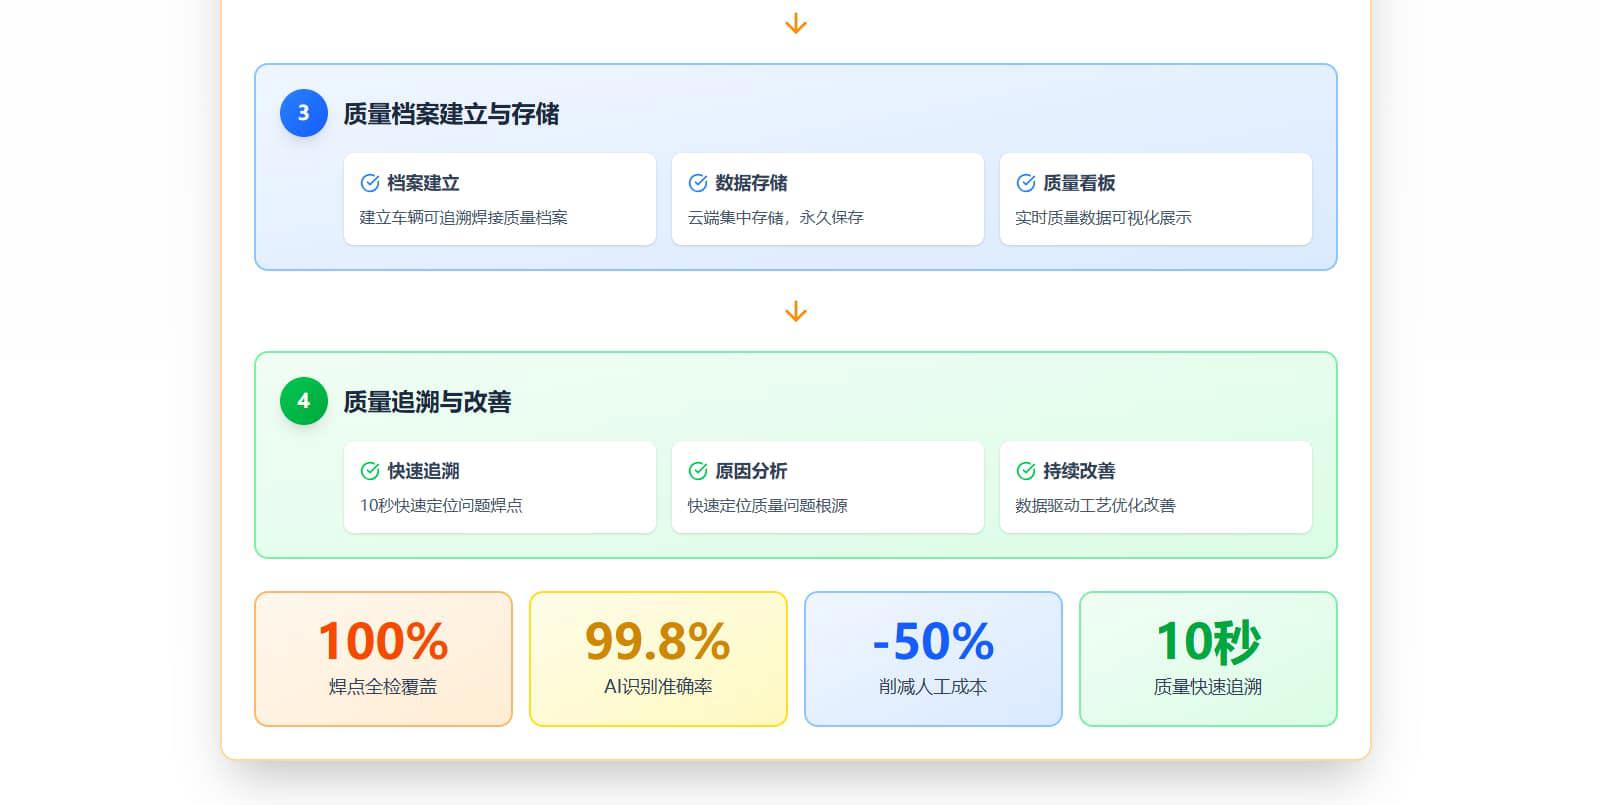The image size is (1600, 805).
Task: Click the orange arrow above step 3
Action: (796, 24)
